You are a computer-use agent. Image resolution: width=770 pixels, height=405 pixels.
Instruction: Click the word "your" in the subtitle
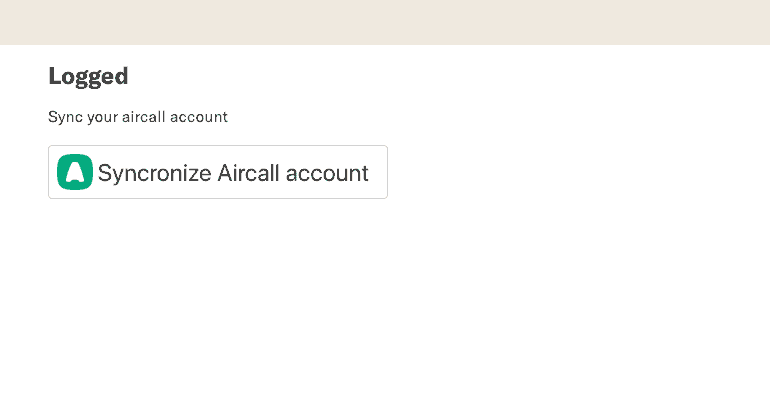[x=100, y=117]
